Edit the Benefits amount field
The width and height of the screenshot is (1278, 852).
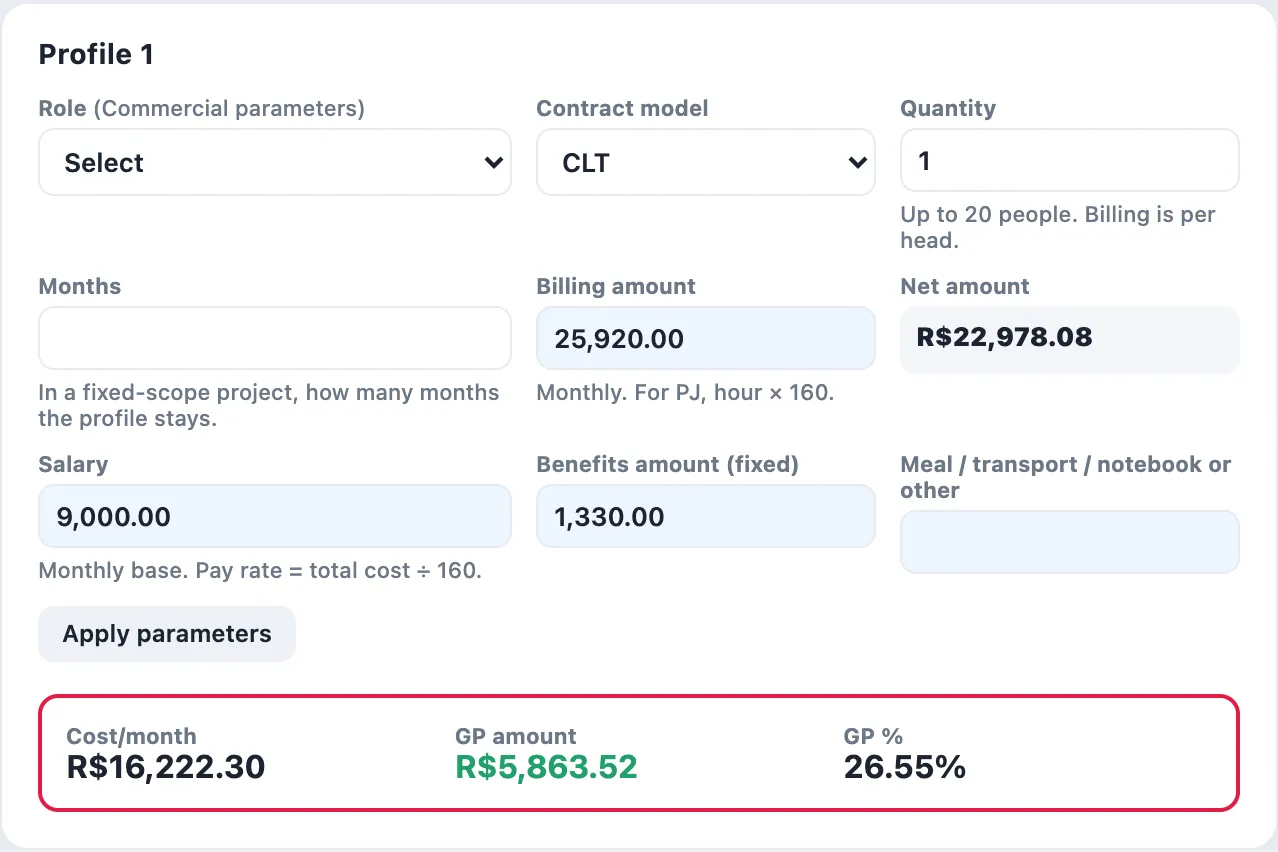click(x=706, y=516)
